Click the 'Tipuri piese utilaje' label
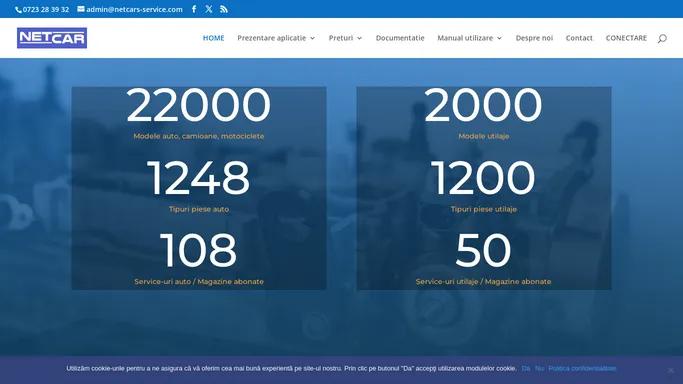This screenshot has width=683, height=384. (484, 209)
